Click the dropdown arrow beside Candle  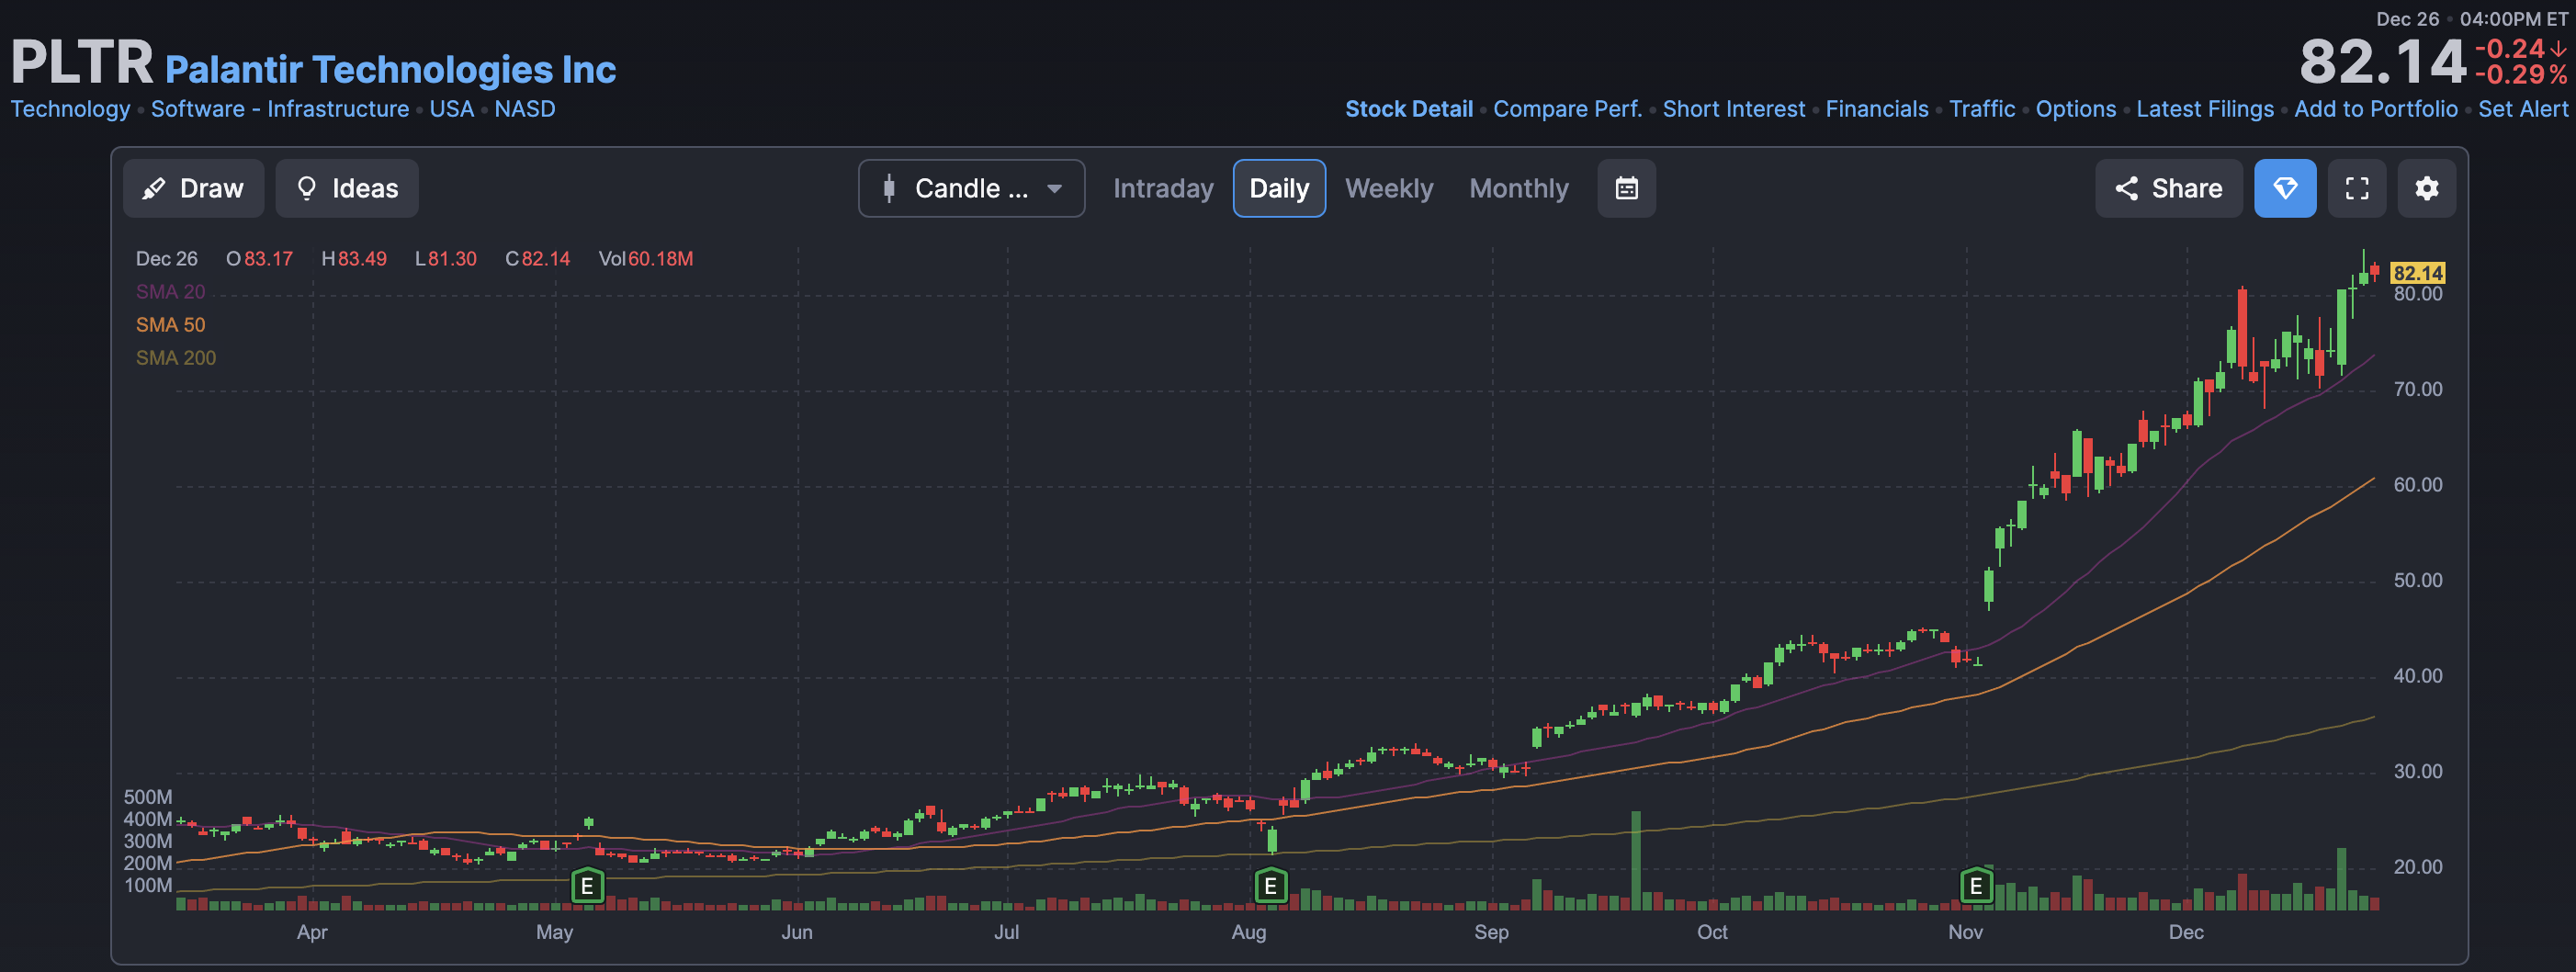click(x=1054, y=189)
